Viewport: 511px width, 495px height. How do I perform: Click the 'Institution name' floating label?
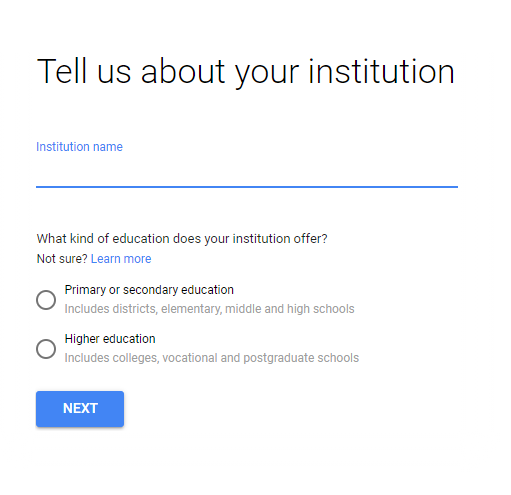(79, 147)
